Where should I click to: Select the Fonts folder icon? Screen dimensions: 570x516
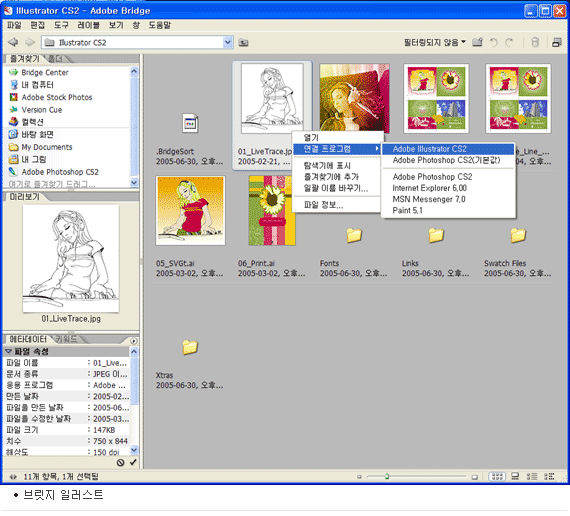[354, 235]
